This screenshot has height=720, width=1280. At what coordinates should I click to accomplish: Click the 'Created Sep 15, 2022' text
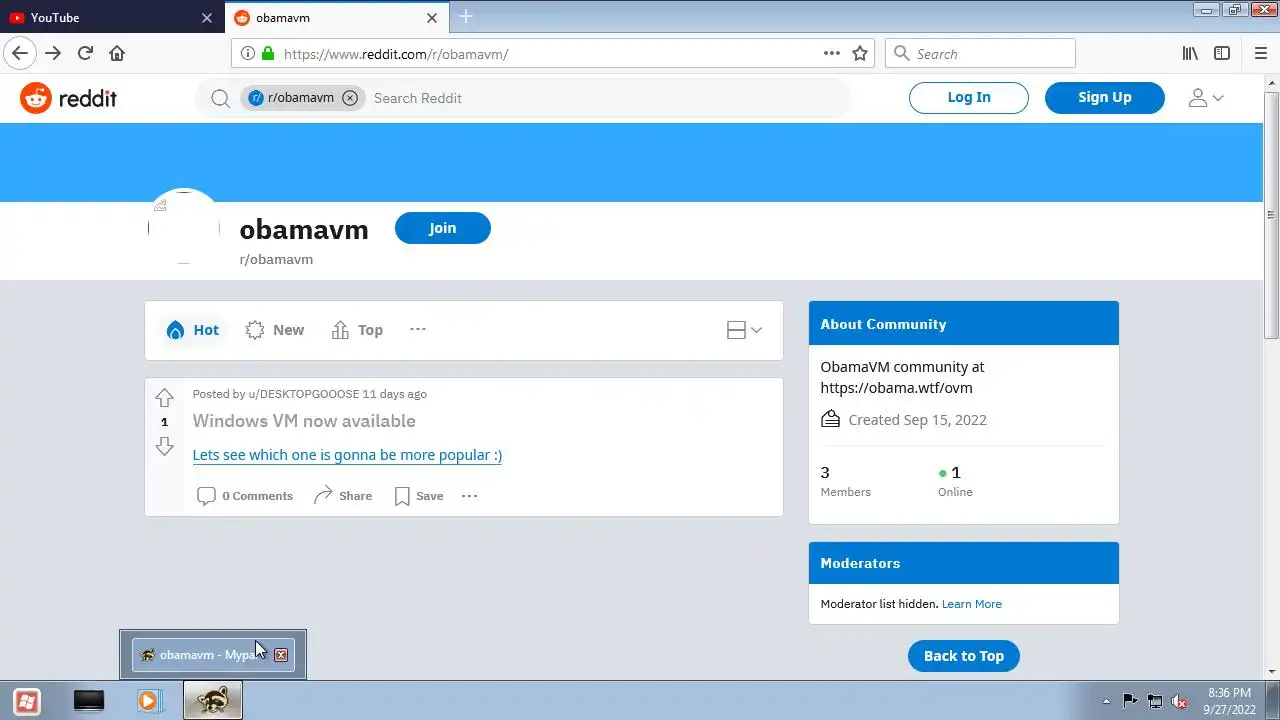point(917,420)
